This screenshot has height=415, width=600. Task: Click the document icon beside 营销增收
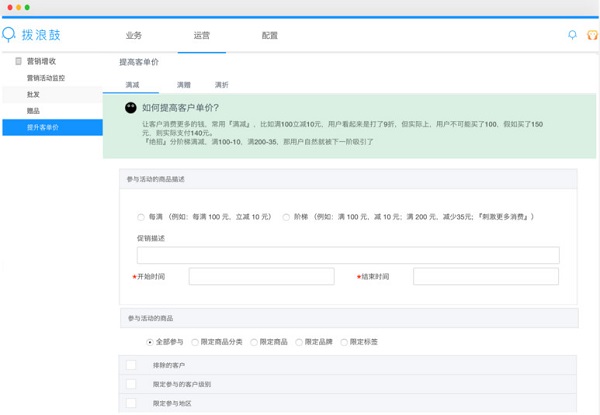click(x=18, y=61)
